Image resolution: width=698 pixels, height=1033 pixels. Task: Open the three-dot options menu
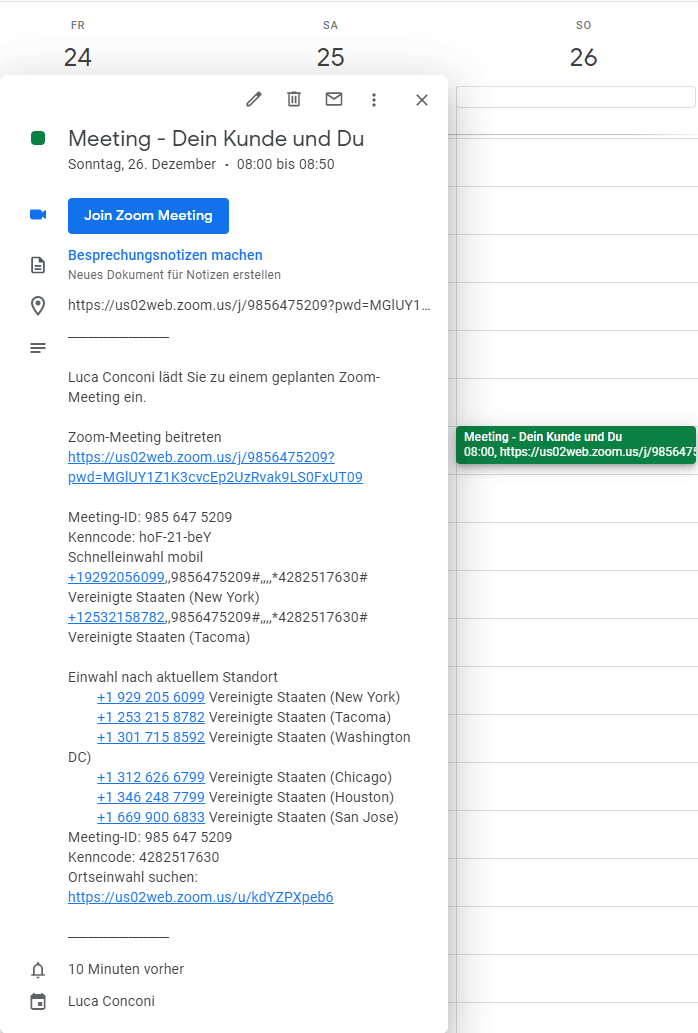tap(374, 99)
